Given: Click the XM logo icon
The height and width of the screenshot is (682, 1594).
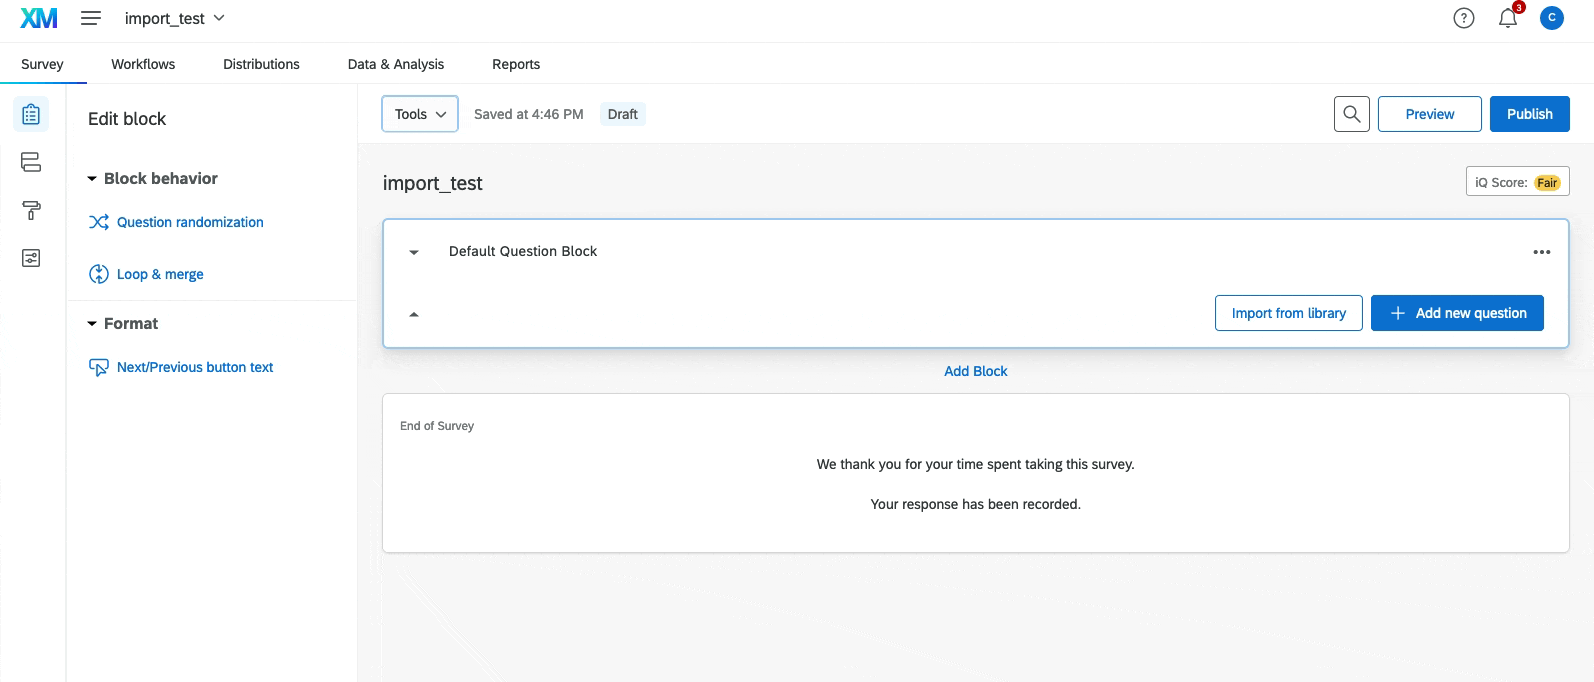Looking at the screenshot, I should coord(39,18).
